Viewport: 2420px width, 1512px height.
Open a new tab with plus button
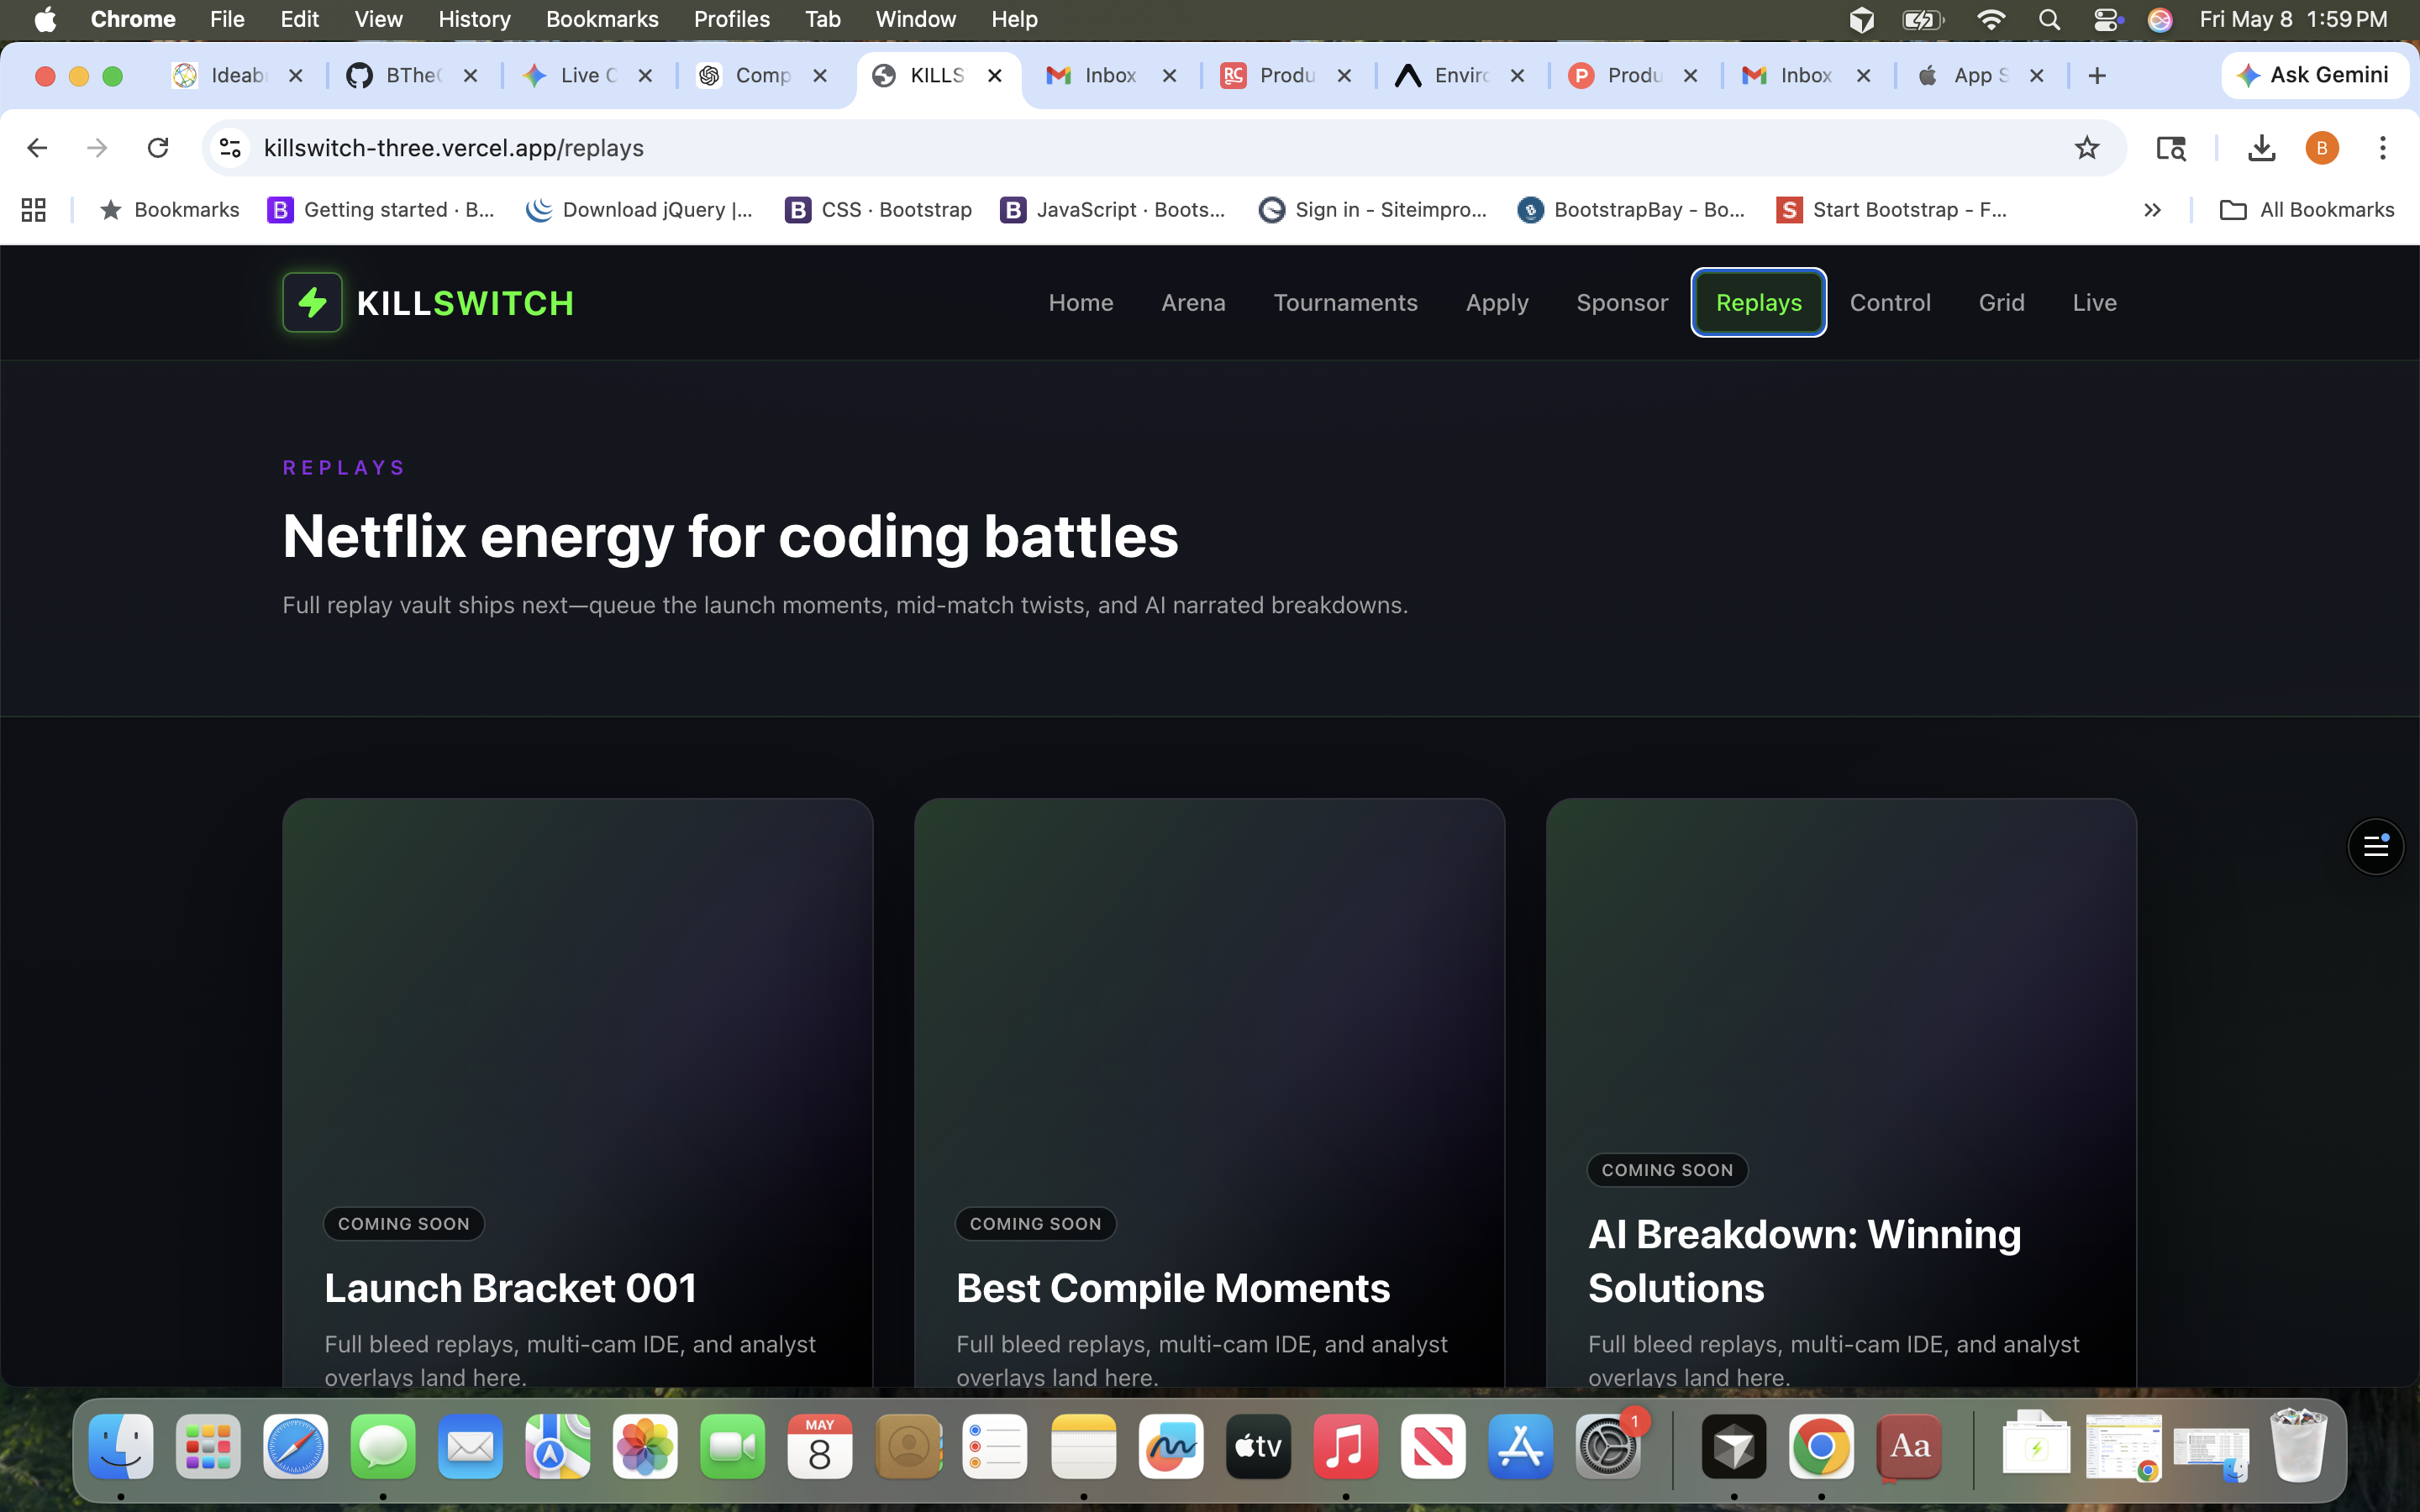pyautogui.click(x=2097, y=75)
